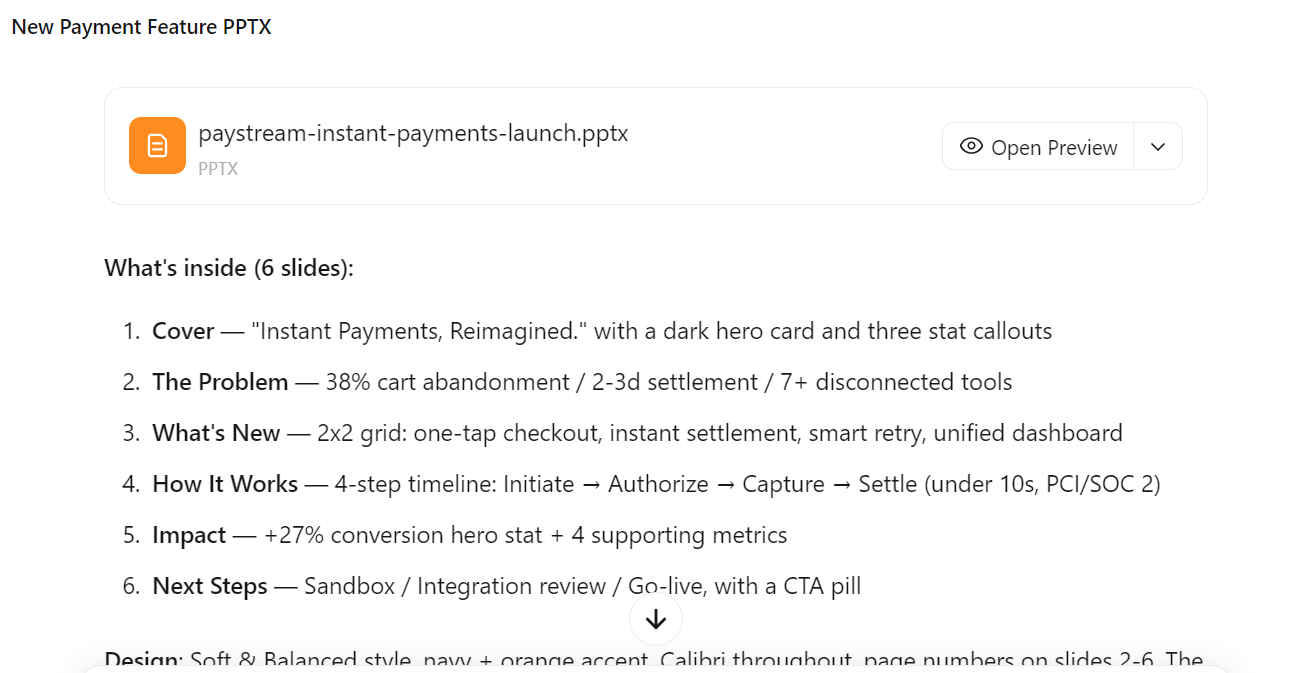Click the bold The Problem list item
The width and height of the screenshot is (1293, 673).
point(220,382)
